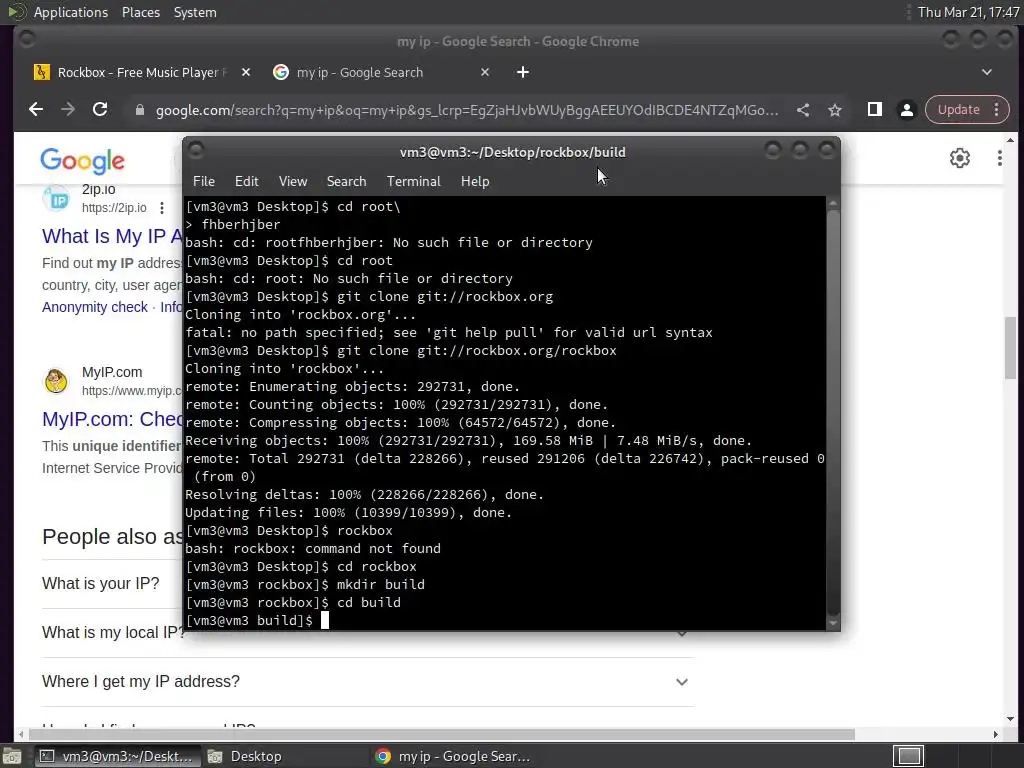Open the show desktop taskbar icon
Viewport: 1024px width, 768px height.
click(12, 756)
